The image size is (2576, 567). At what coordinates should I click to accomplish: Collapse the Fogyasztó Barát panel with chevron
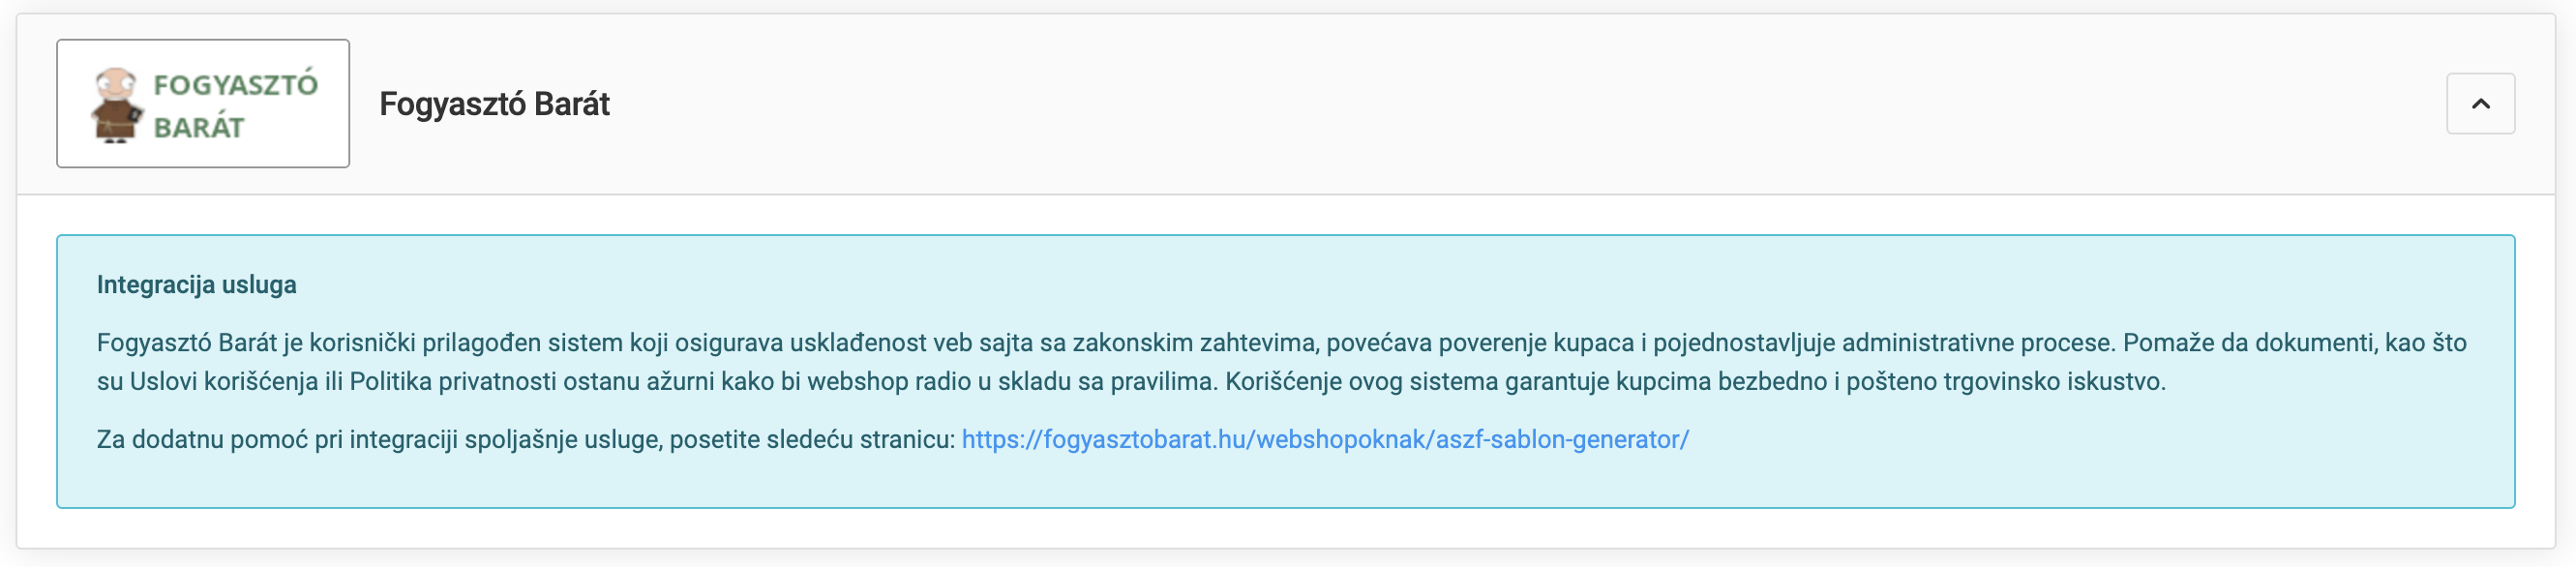[x=2479, y=104]
